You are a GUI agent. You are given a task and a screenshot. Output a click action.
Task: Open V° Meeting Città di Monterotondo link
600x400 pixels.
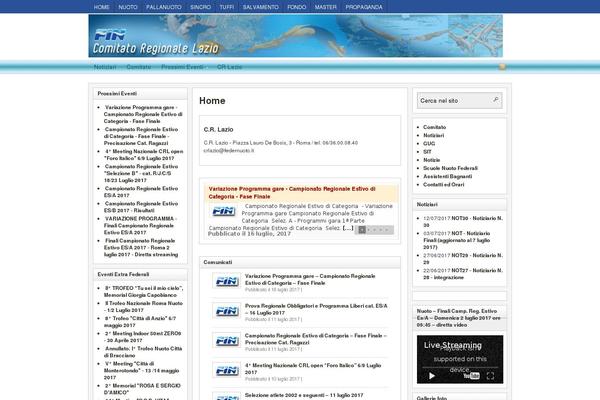pos(142,370)
